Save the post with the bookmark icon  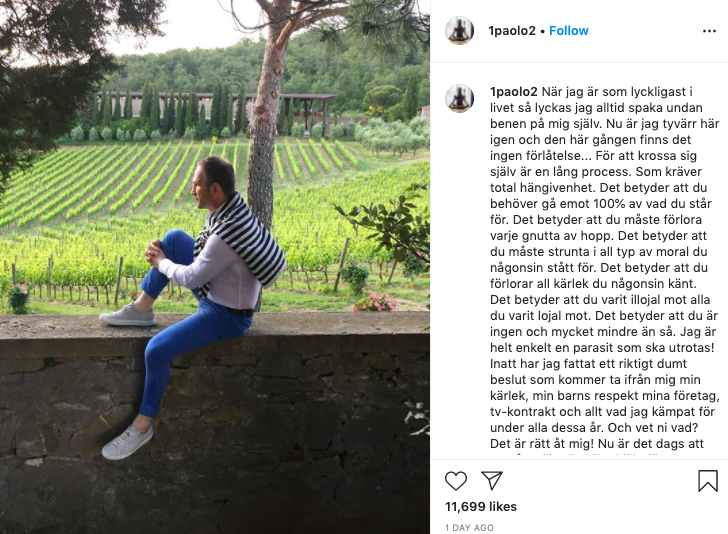pyautogui.click(x=708, y=481)
